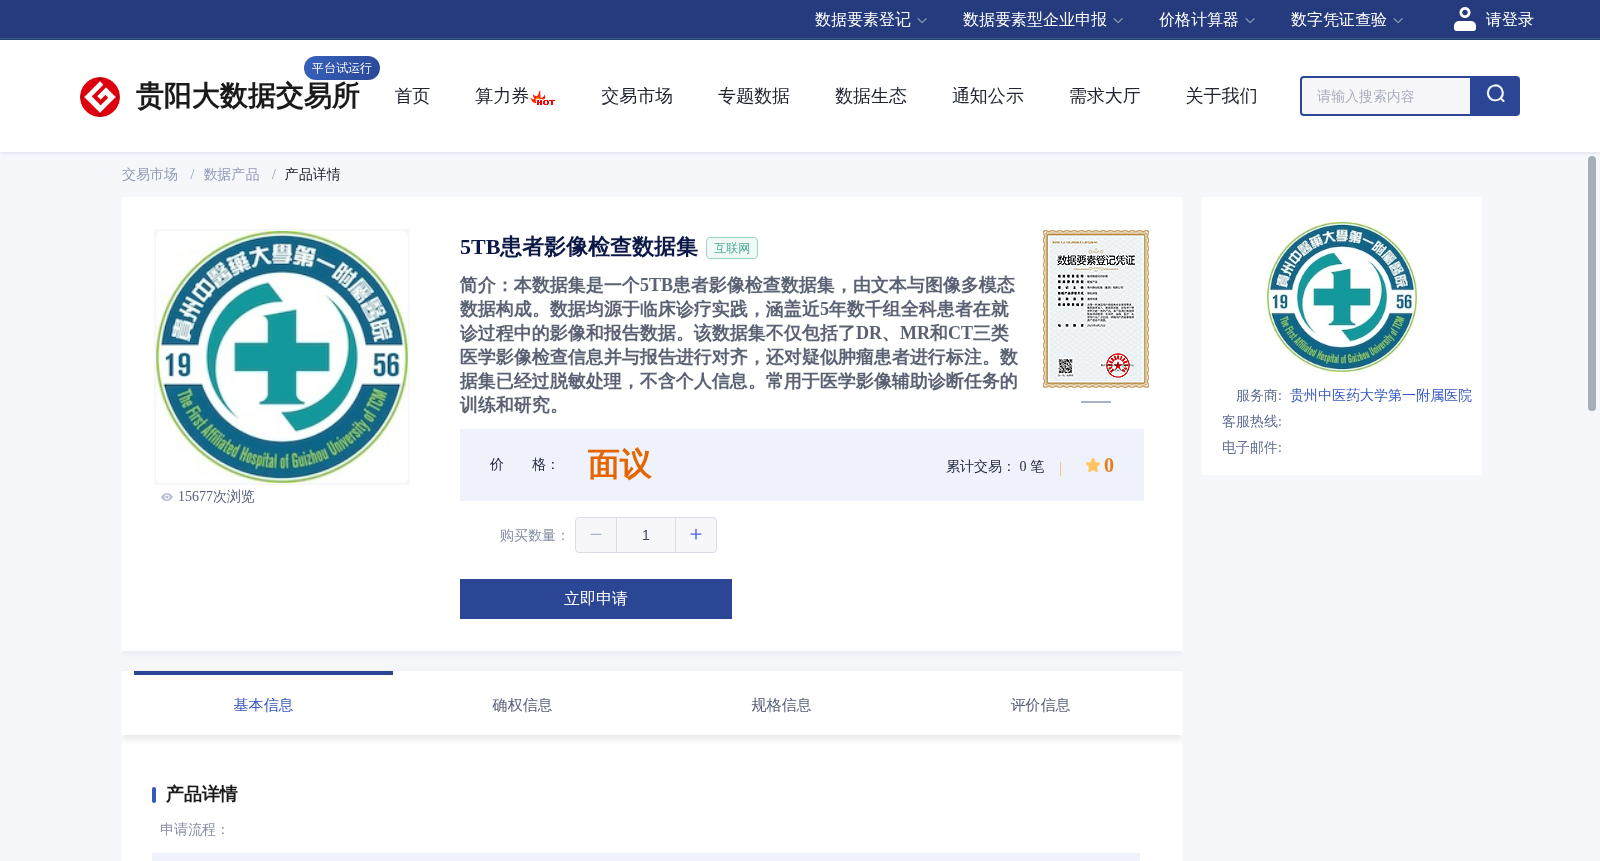
Task: Click the 请登录 login link
Action: (1509, 20)
